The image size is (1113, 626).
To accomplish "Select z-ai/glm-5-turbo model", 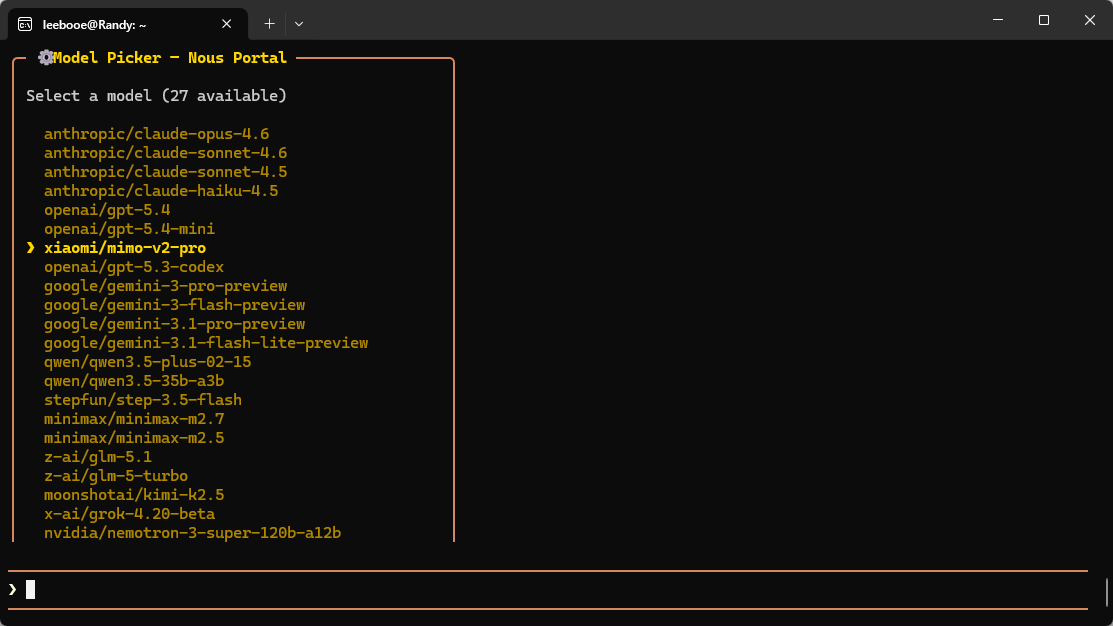I will 116,476.
